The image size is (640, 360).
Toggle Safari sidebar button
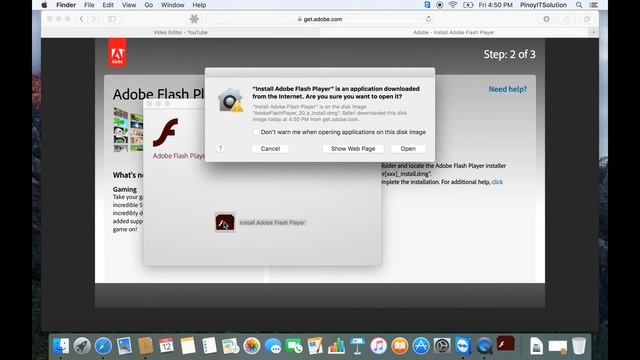click(111, 19)
